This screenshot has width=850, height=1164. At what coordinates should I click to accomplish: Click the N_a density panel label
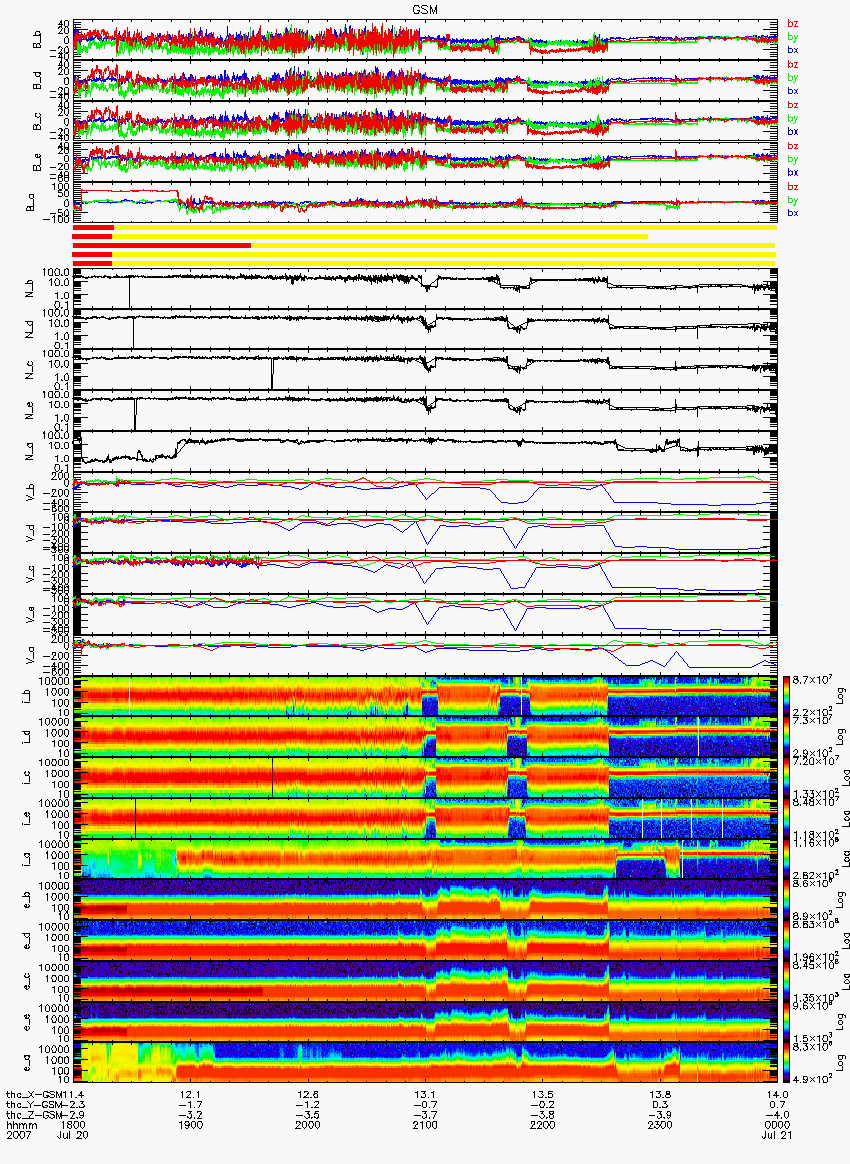pyautogui.click(x=31, y=452)
